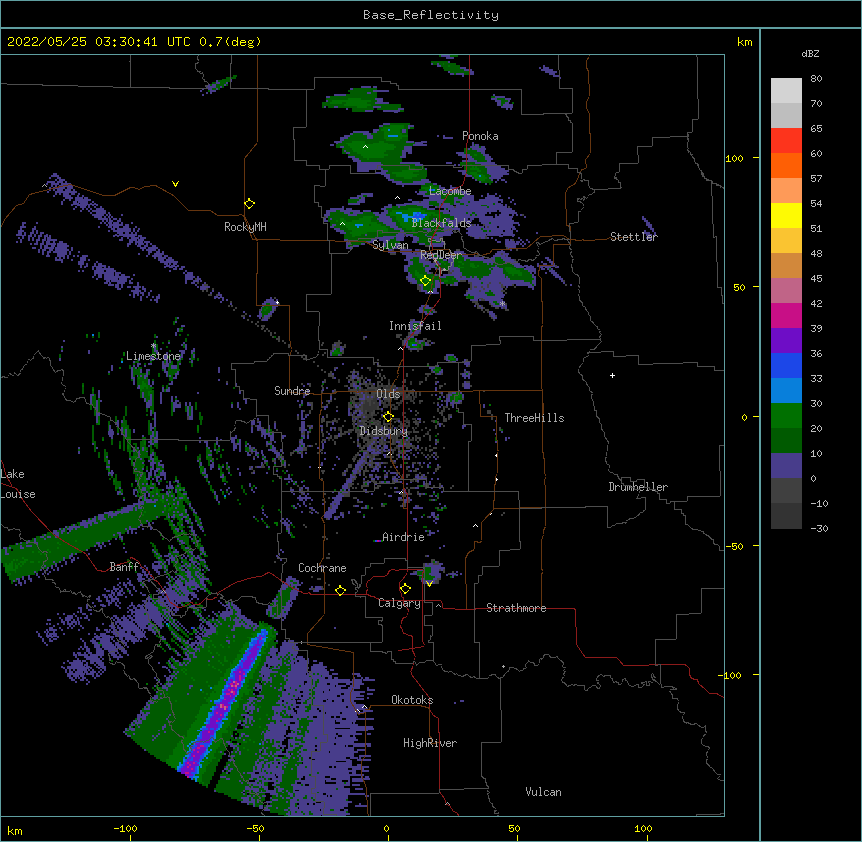The width and height of the screenshot is (862, 842).
Task: Click the white asterisk marker above Limestone
Action: coord(154,346)
